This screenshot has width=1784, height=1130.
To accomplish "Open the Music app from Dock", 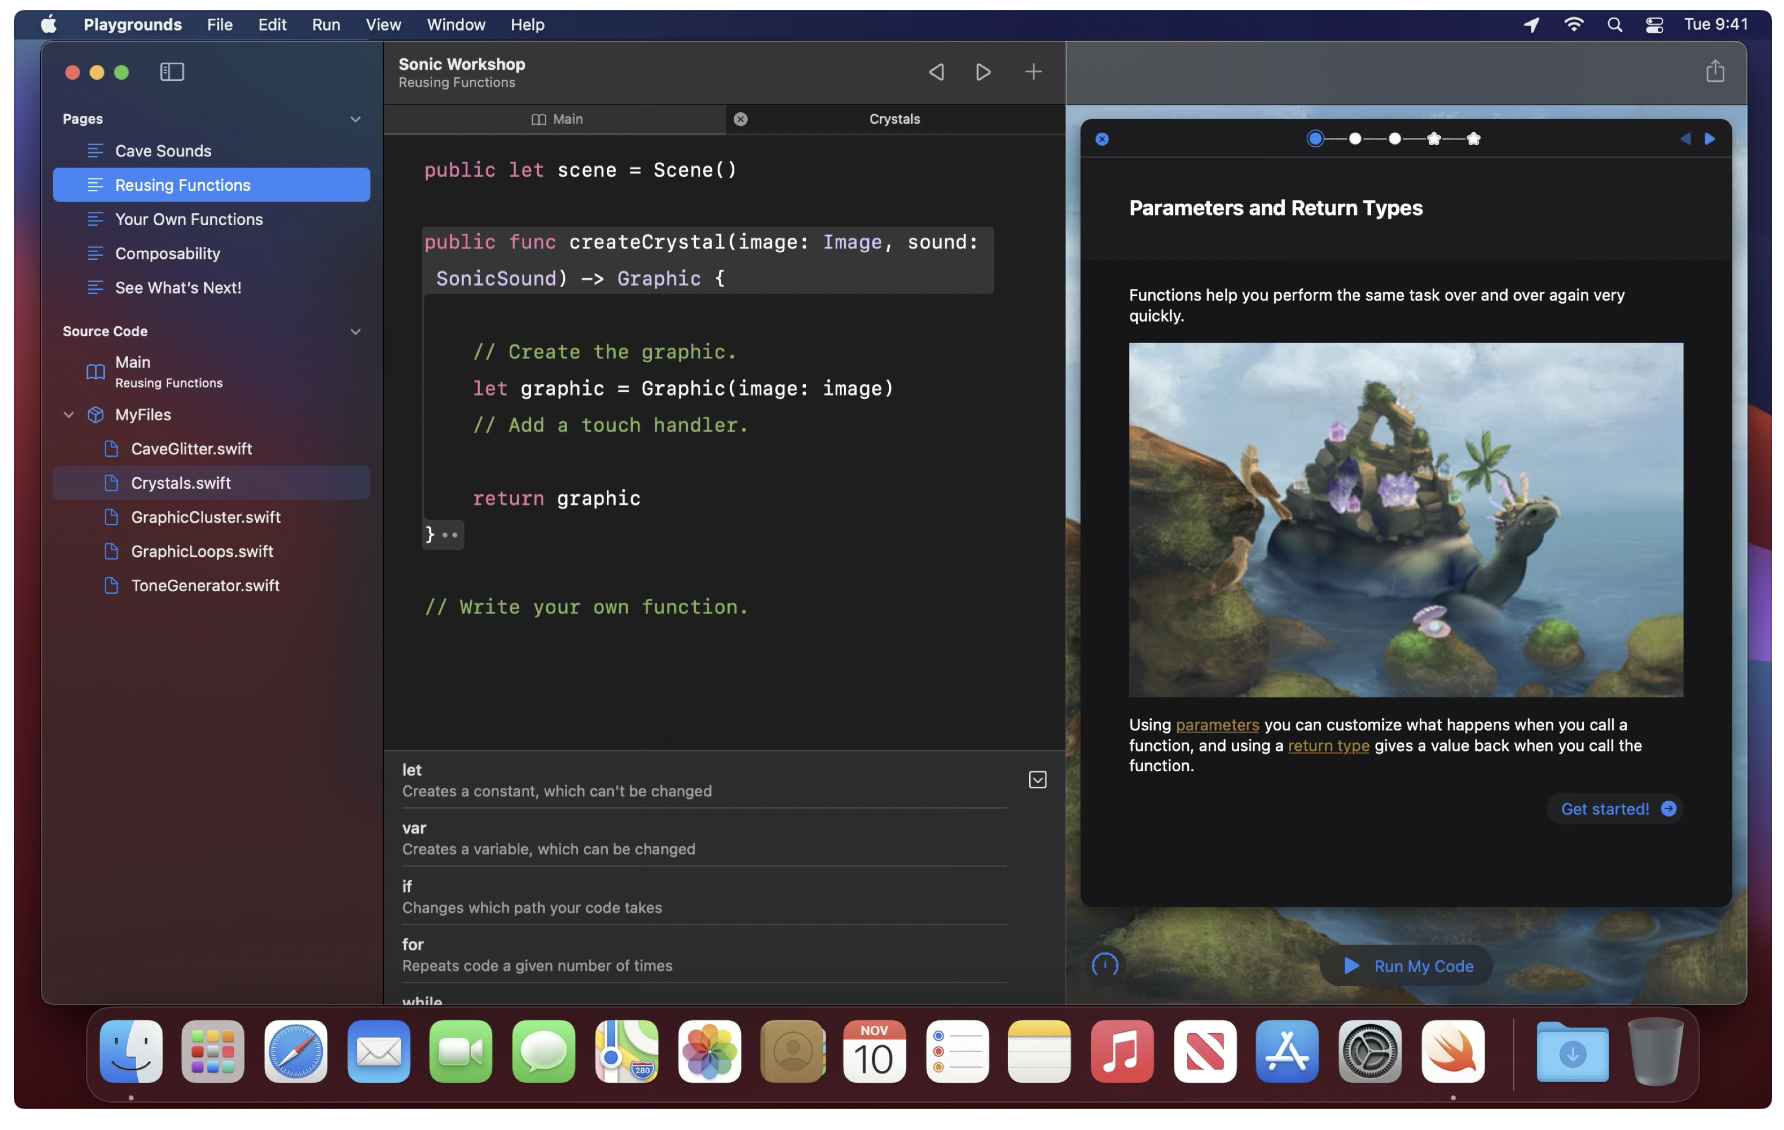I will [1122, 1052].
